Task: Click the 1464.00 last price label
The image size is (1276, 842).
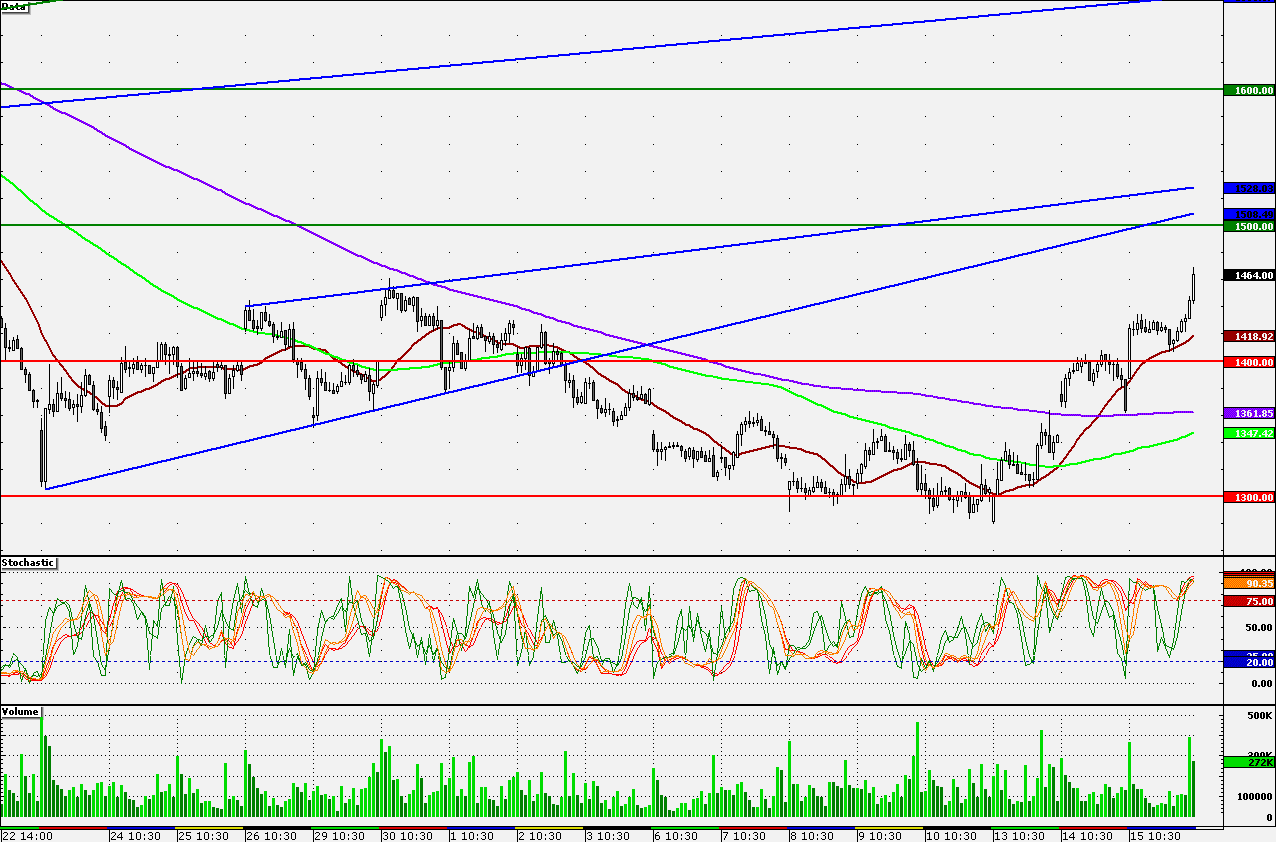Action: point(1250,275)
